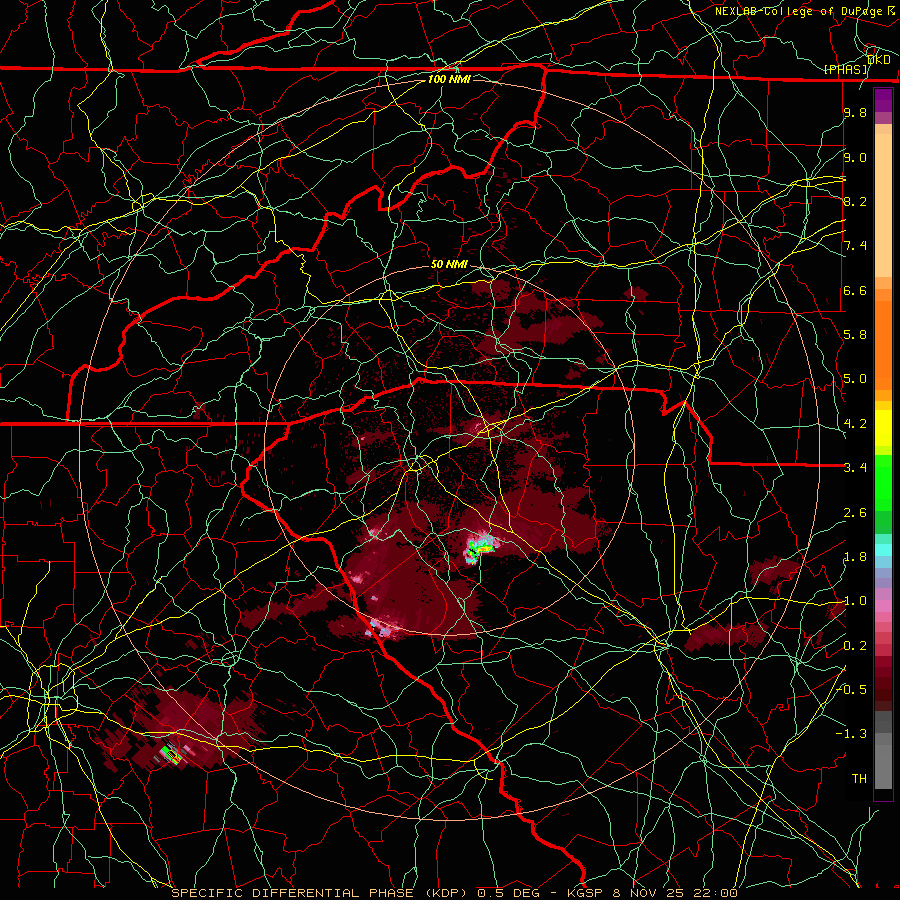Click the "DKD" label above the color bar
The image size is (900, 900).
[879, 59]
